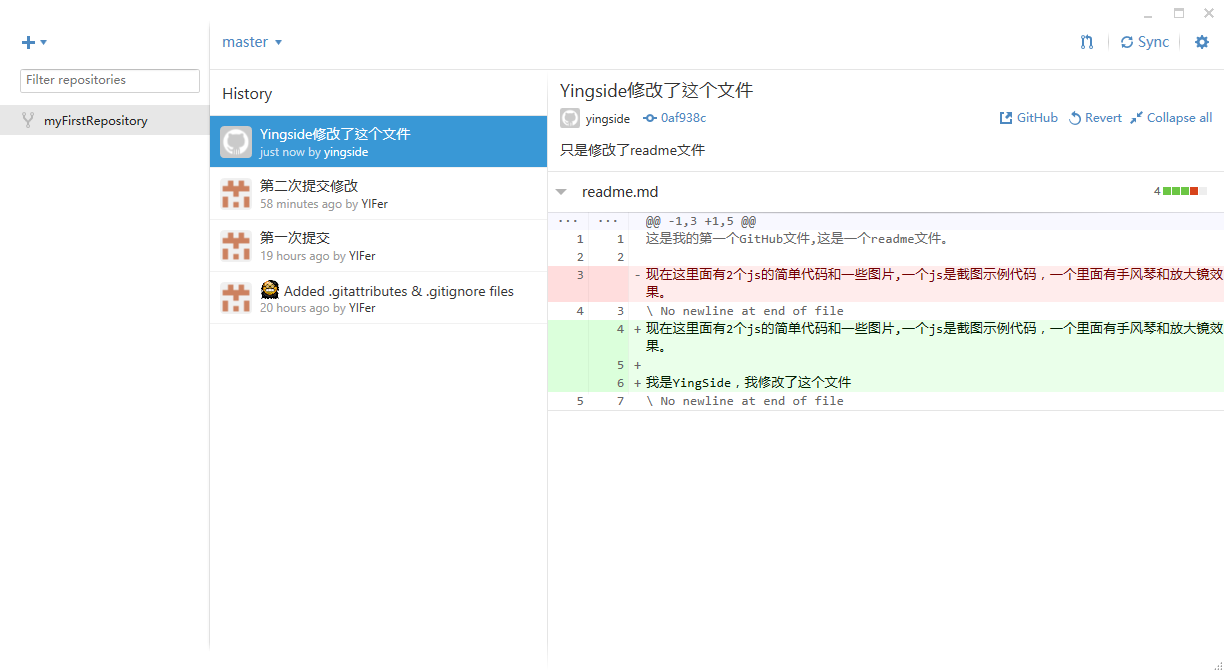Select the 第一次提交 commit
Screen dimensions: 1224x672
coord(378,246)
